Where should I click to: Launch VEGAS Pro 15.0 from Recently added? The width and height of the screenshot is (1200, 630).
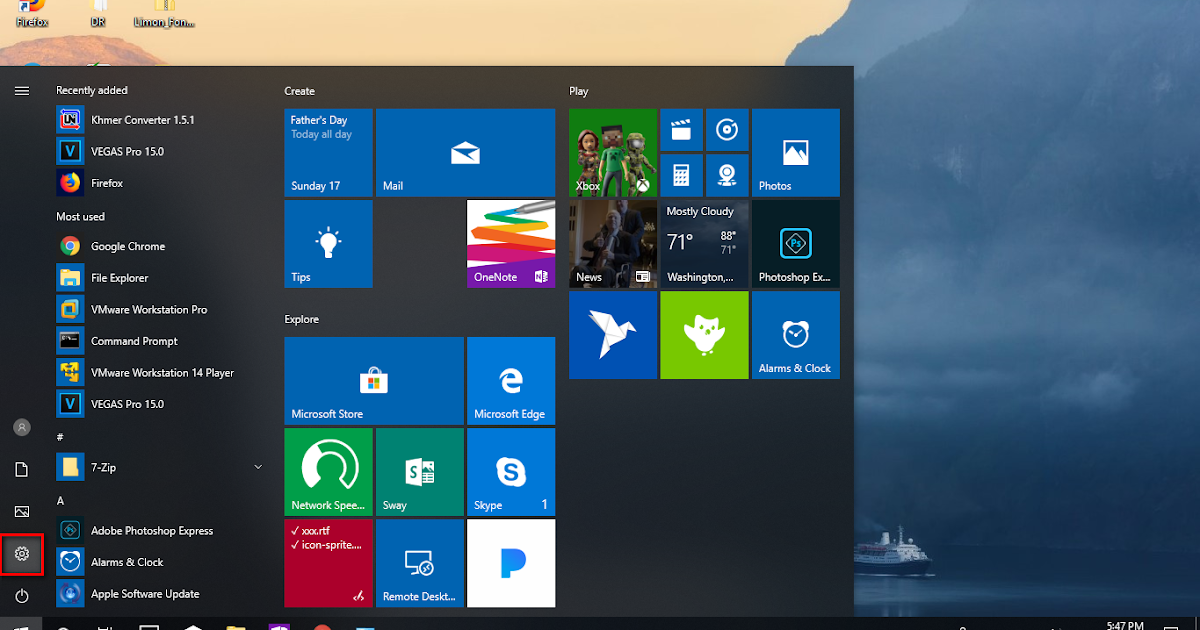point(122,151)
